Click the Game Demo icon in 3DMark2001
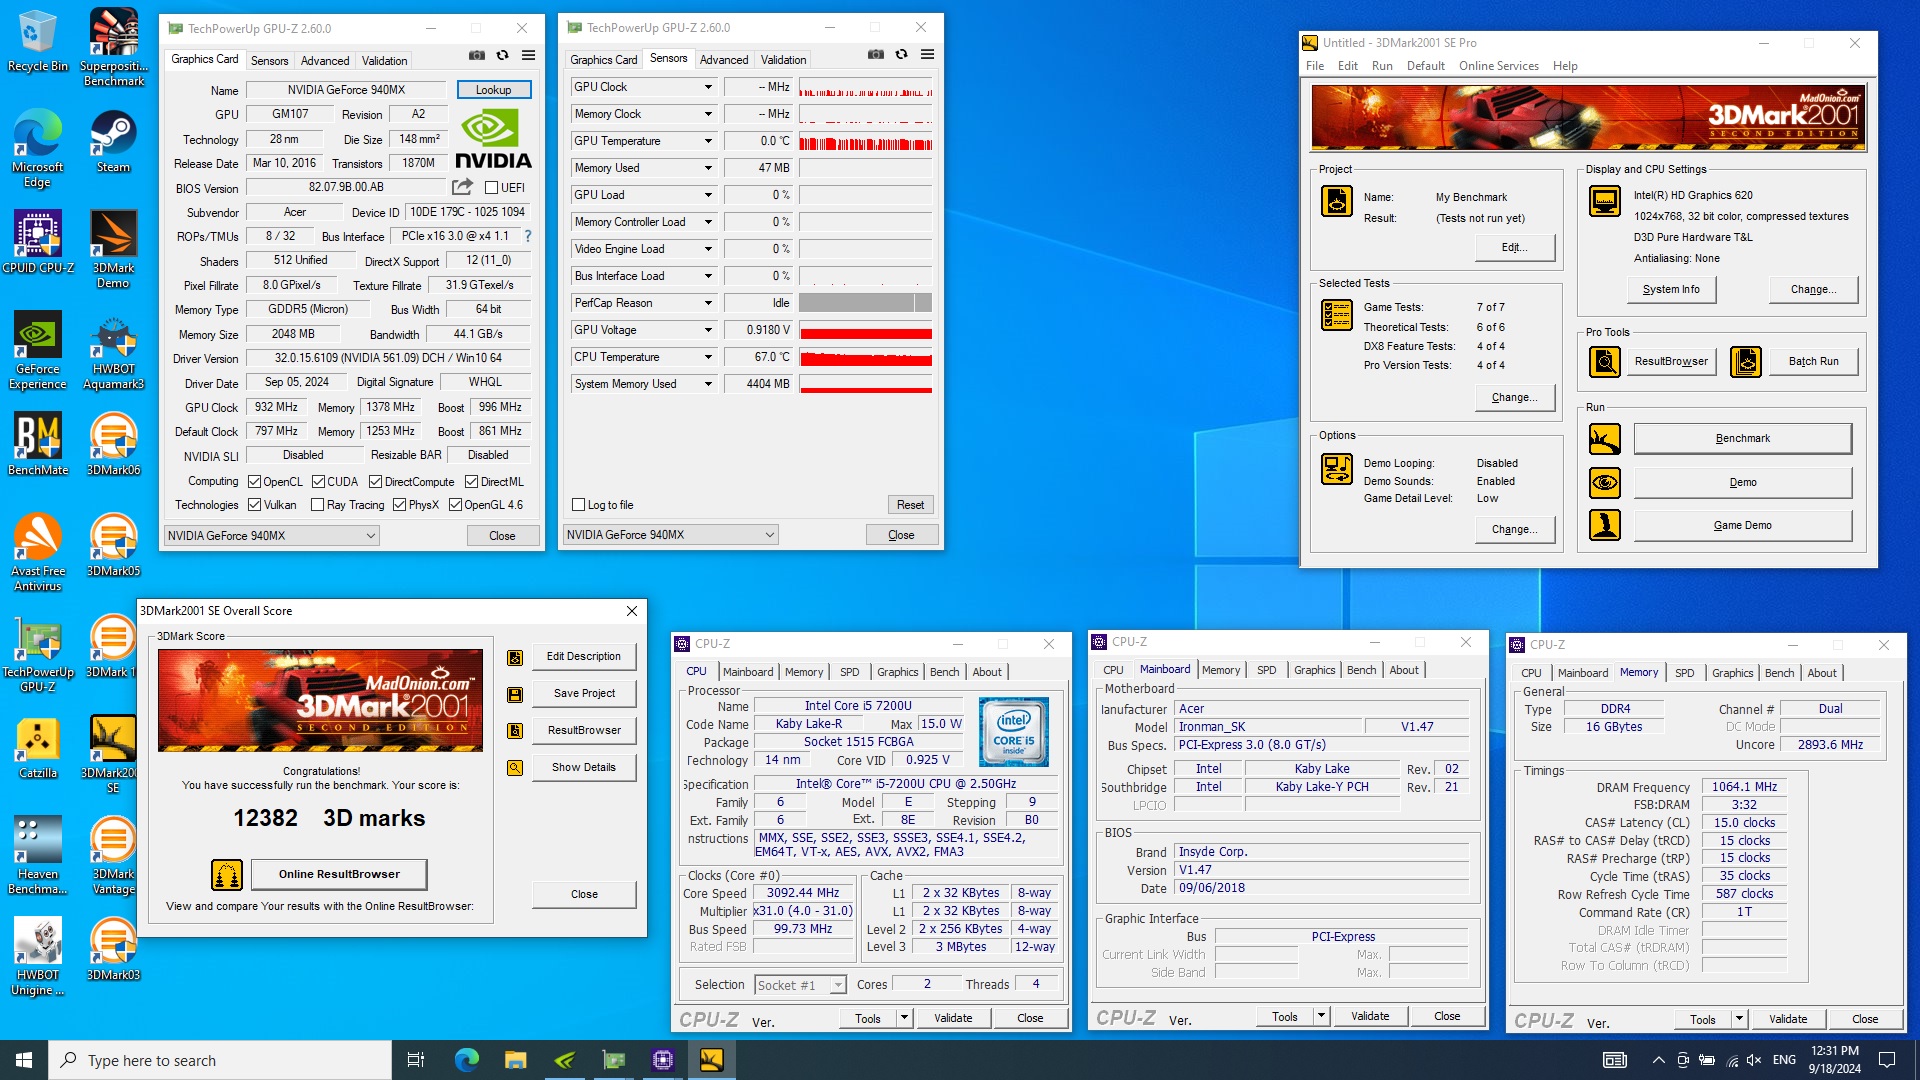Screen dimensions: 1920x1080 pos(1604,525)
